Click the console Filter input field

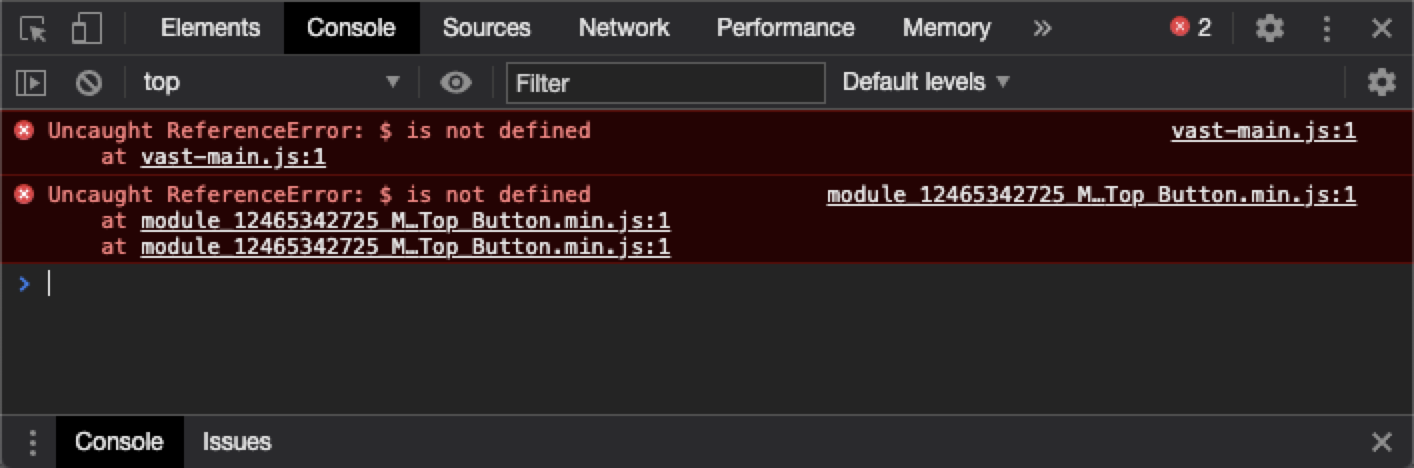pyautogui.click(x=665, y=83)
